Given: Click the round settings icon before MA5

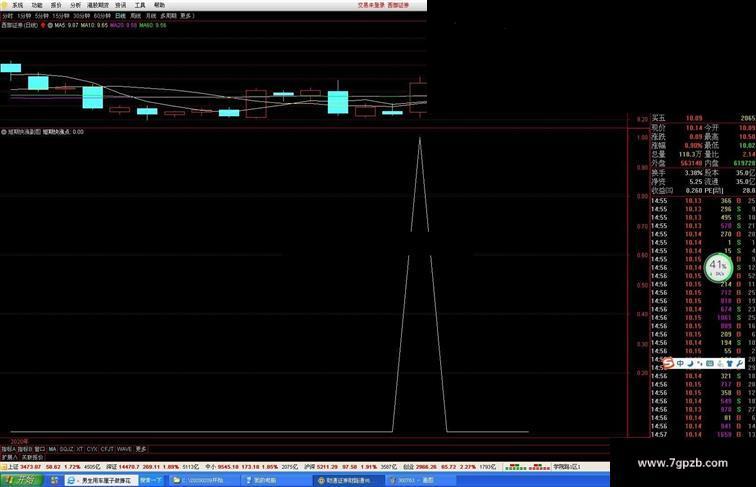Looking at the screenshot, I should click(x=50, y=25).
